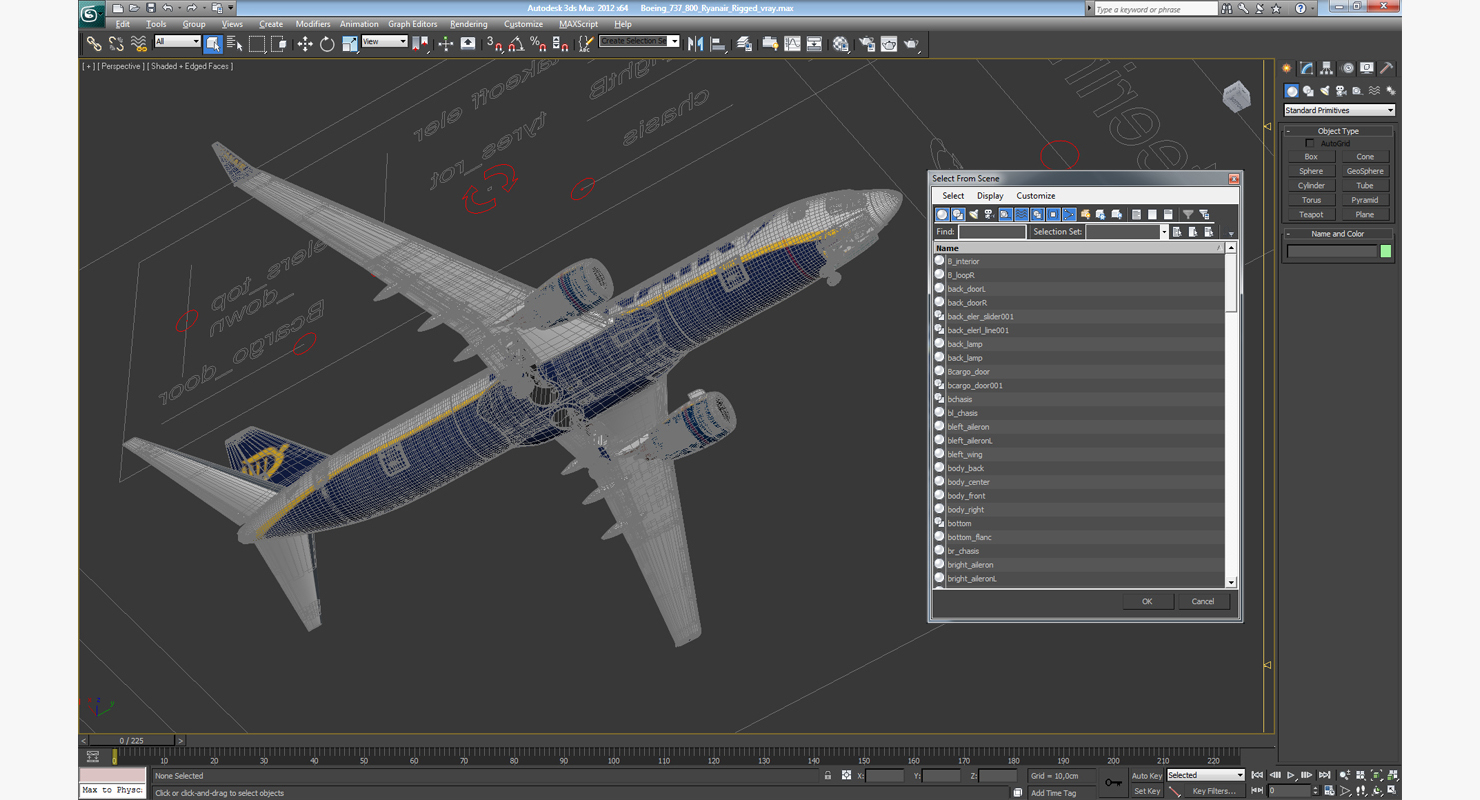Click the Percent Snap toggle icon

[x=538, y=44]
